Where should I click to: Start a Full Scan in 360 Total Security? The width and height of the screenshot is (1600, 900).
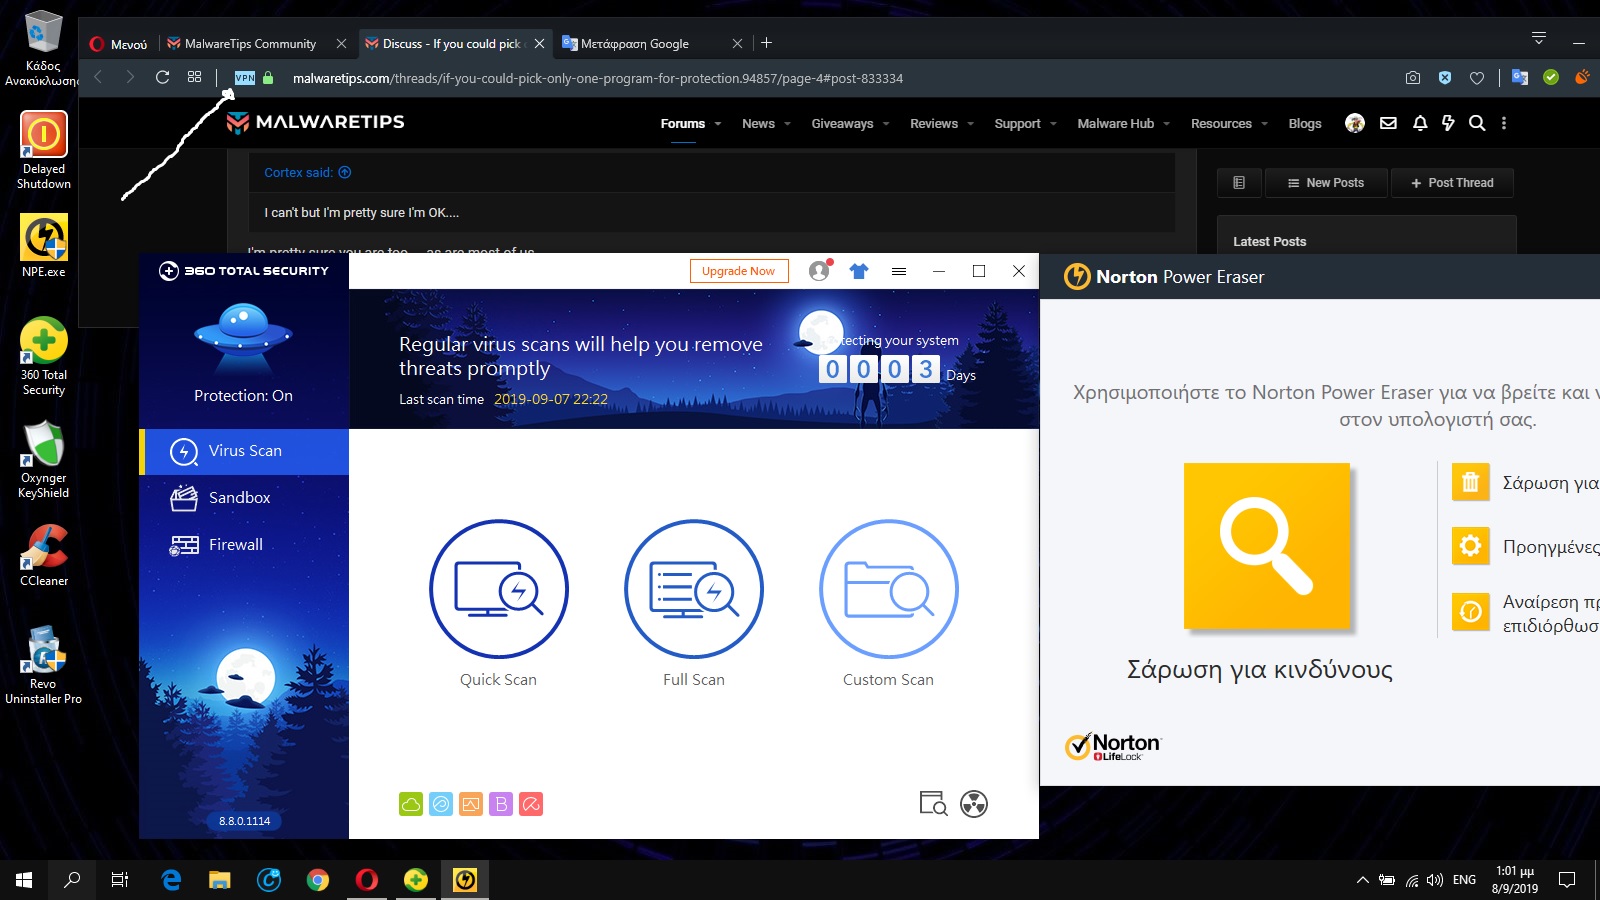(x=694, y=589)
